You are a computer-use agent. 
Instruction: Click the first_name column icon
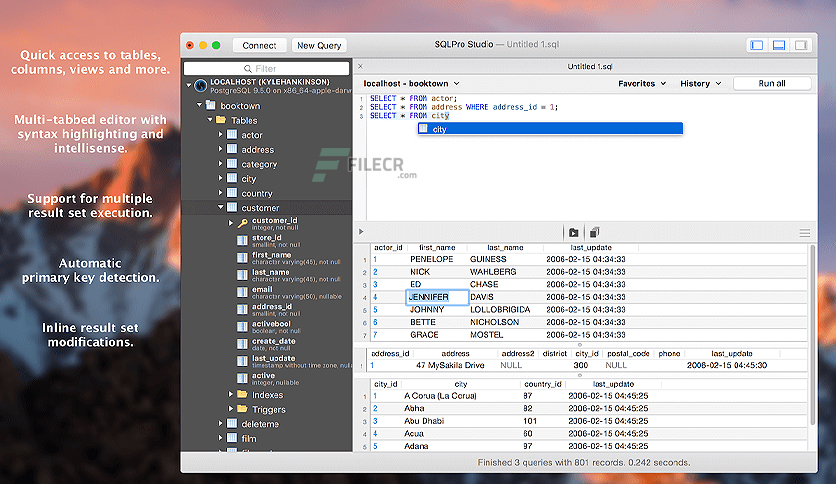click(x=243, y=258)
